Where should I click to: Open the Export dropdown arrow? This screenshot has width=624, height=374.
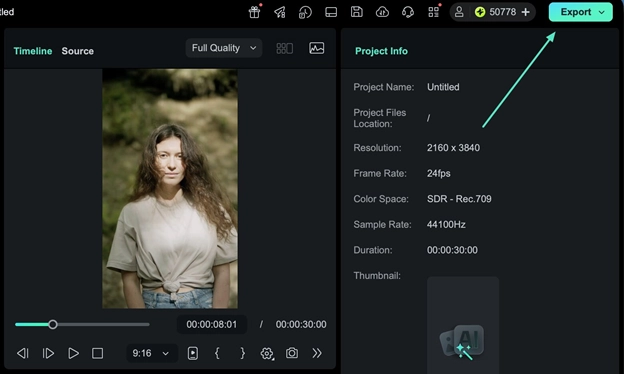[602, 12]
